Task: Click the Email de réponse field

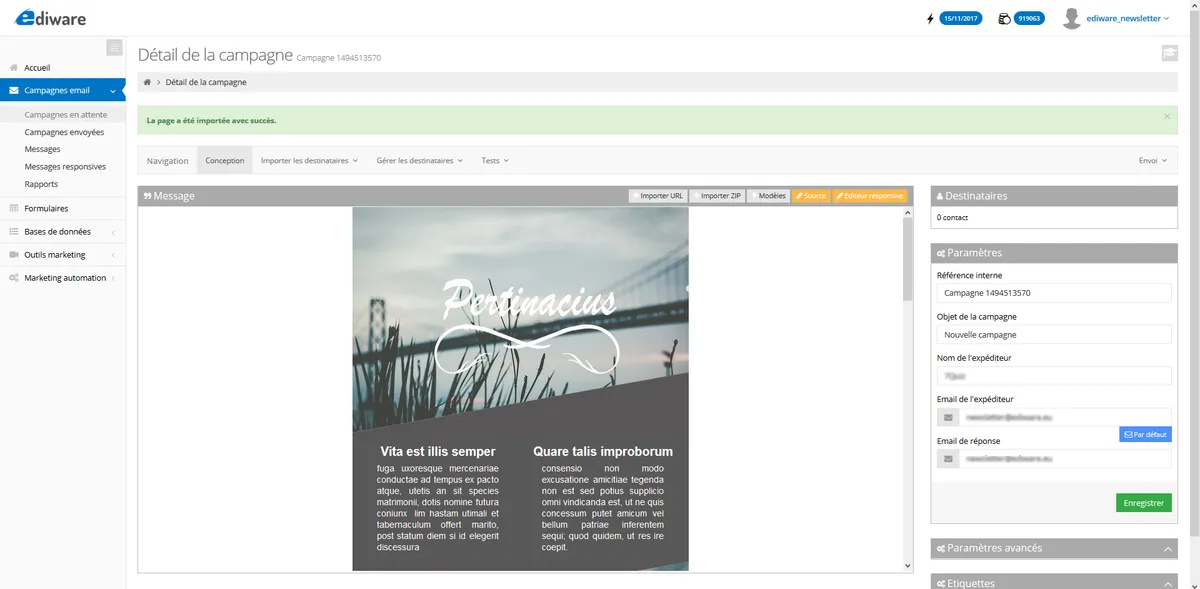Action: [x=1065, y=458]
